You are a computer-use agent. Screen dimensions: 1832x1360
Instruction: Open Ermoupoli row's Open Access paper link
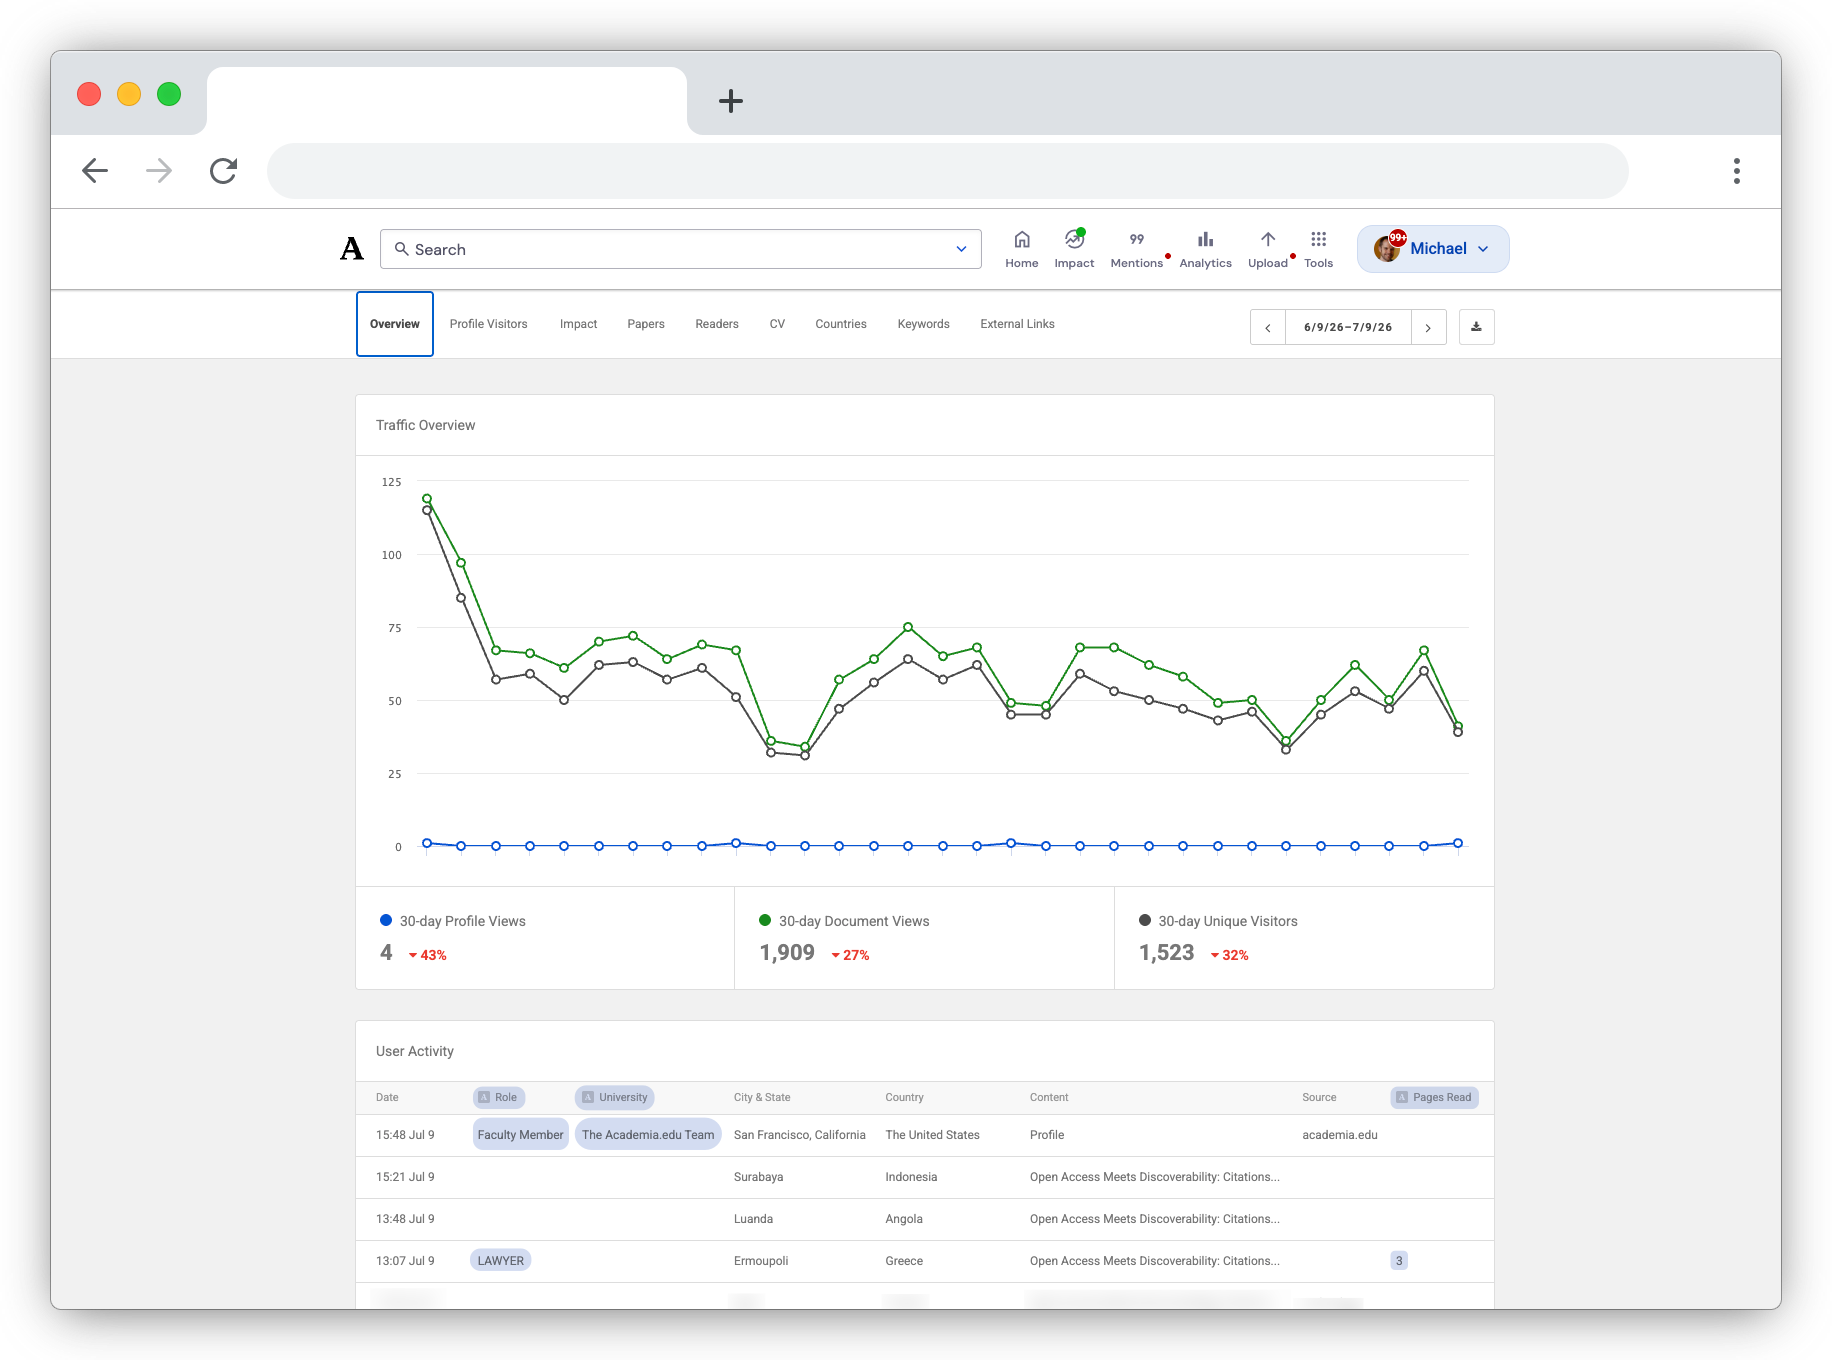tap(1155, 1261)
